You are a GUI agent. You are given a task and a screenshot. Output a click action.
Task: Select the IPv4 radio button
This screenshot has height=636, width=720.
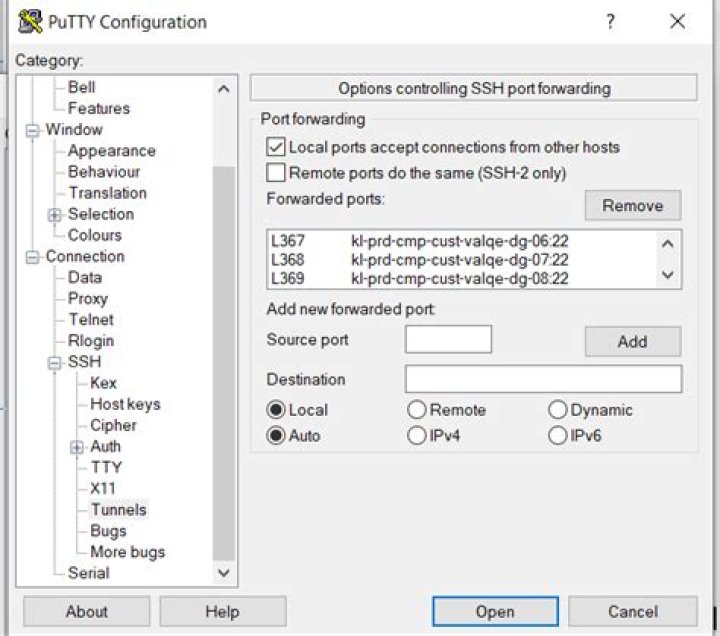[416, 435]
